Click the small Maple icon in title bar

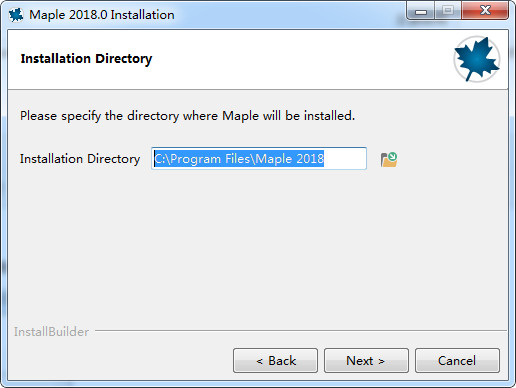[x=16, y=15]
